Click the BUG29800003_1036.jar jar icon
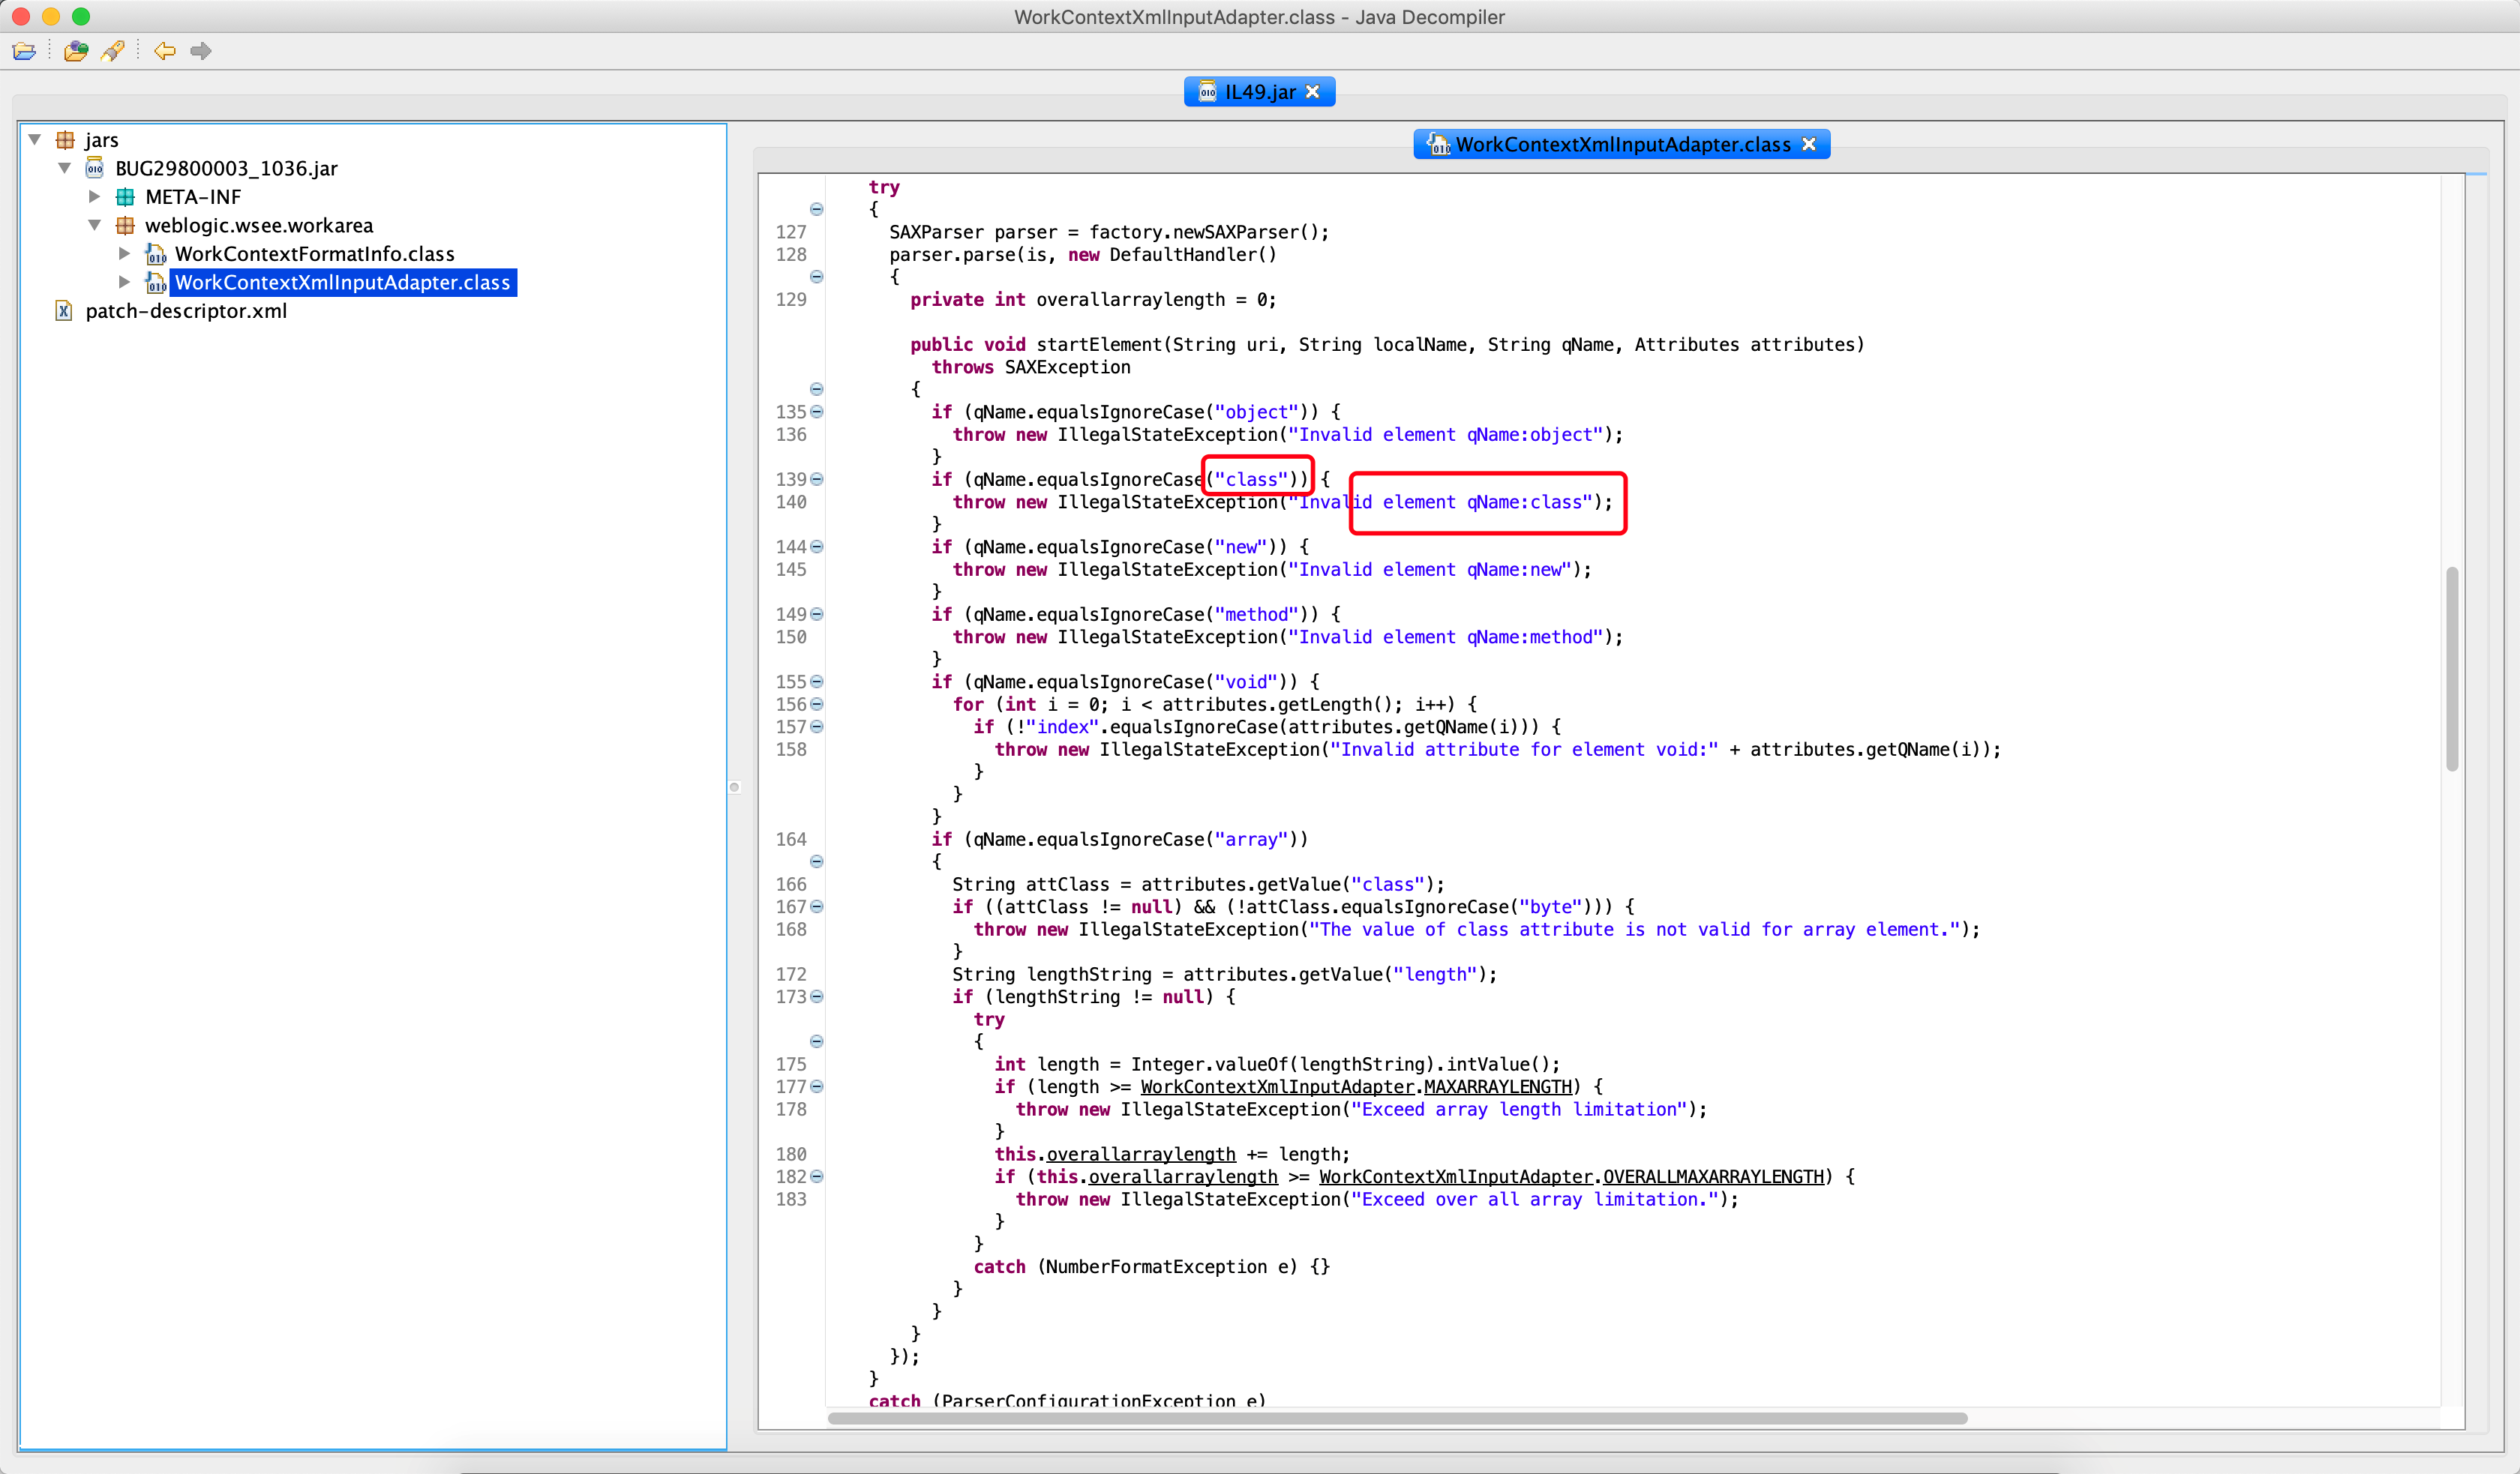This screenshot has width=2520, height=1474. [x=95, y=168]
